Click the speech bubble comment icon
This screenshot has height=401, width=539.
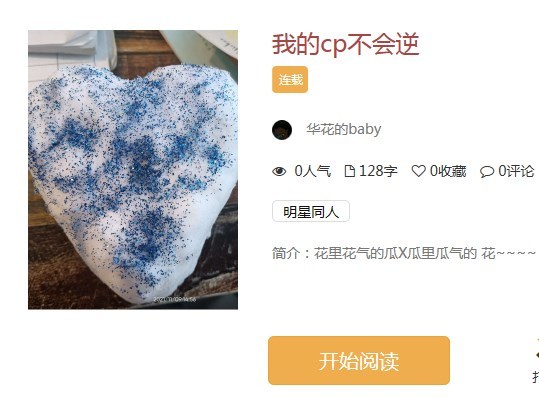(487, 172)
